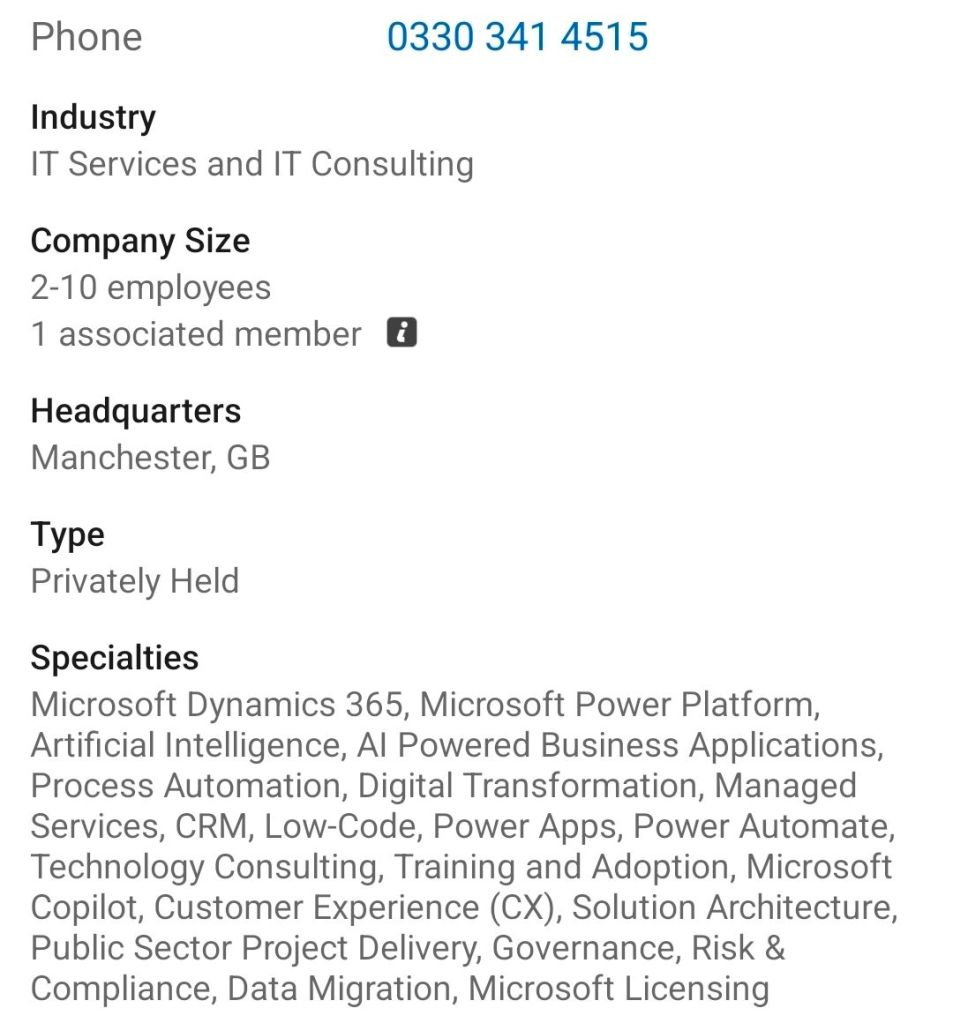The width and height of the screenshot is (953, 1023).
Task: Click the Company Size heading
Action: 140,241
